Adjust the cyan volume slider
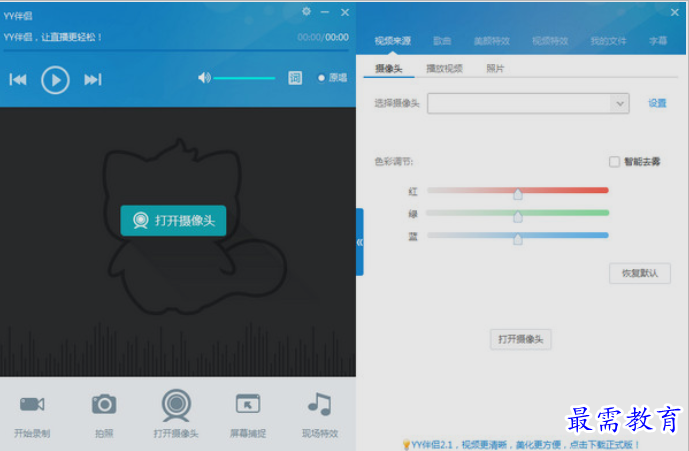The image size is (689, 451). [244, 78]
